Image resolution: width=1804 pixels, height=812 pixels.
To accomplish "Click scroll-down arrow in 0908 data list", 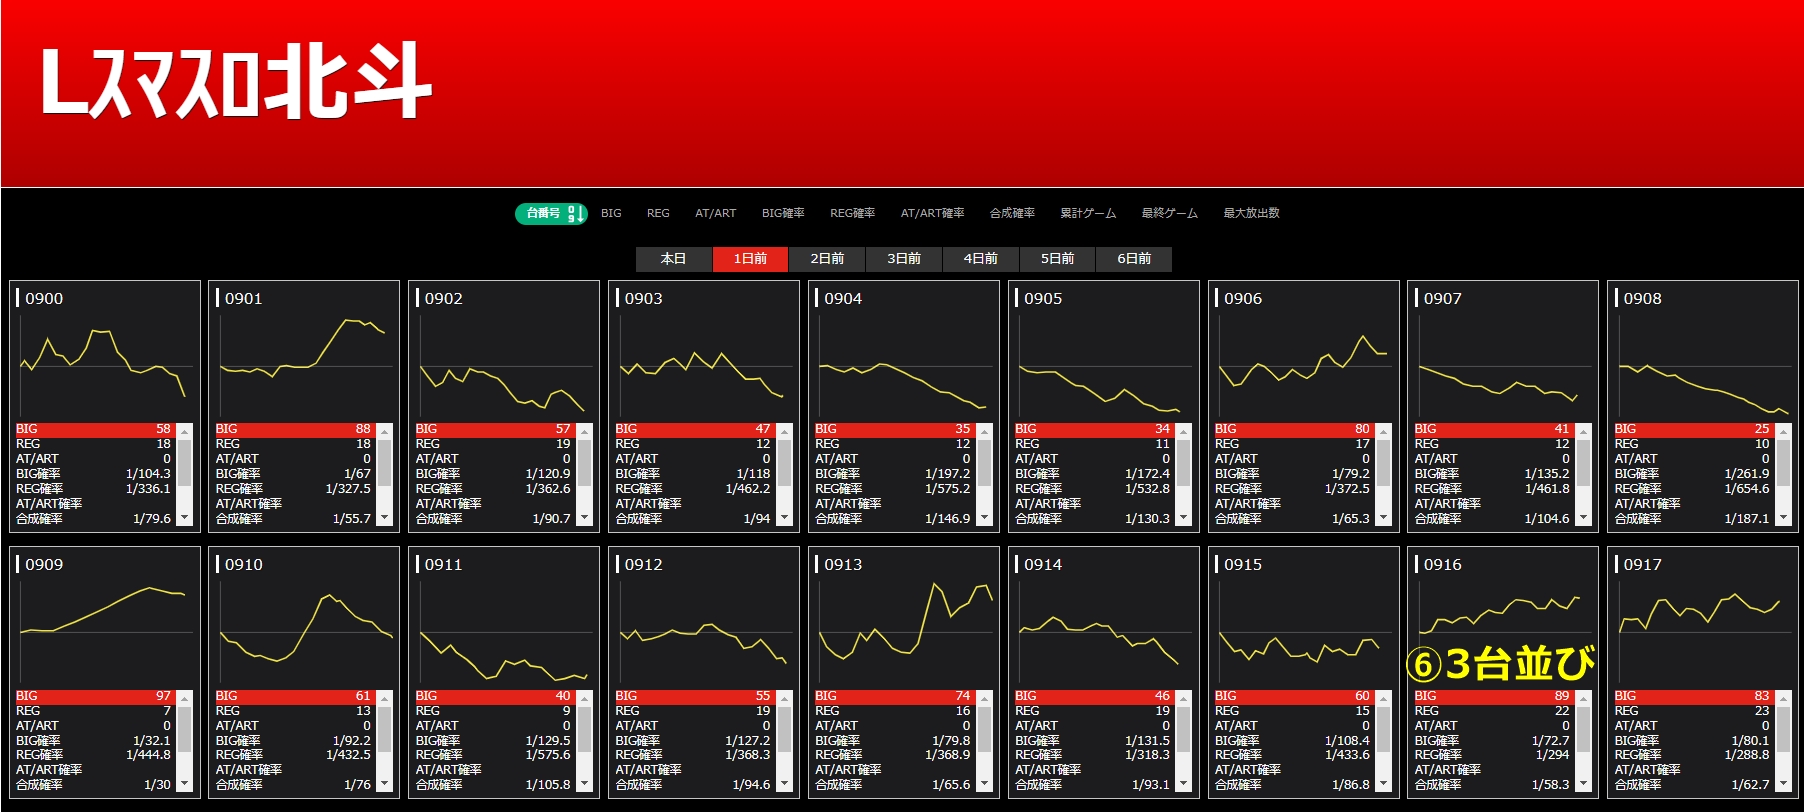I will click(1784, 518).
